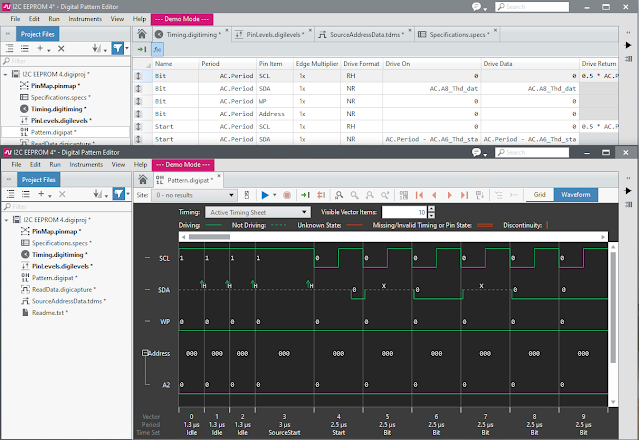The image size is (639, 440).
Task: Click the jump to first failure icon
Action: 419,195
